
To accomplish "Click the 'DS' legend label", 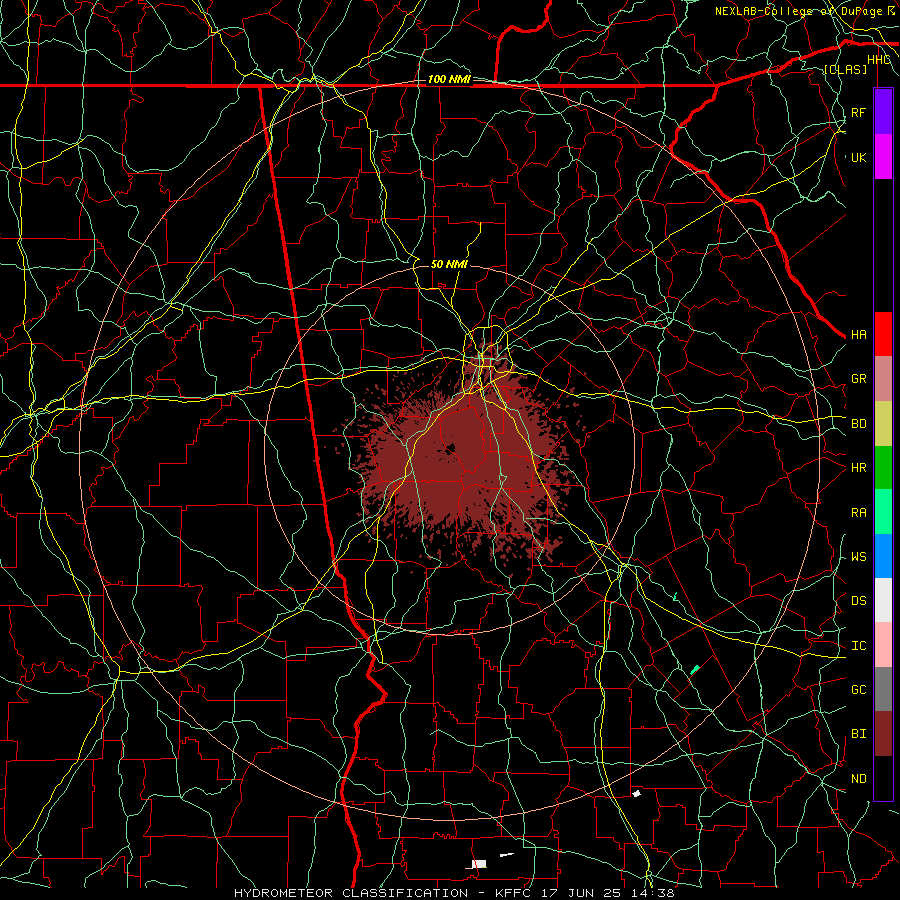I will click(858, 601).
